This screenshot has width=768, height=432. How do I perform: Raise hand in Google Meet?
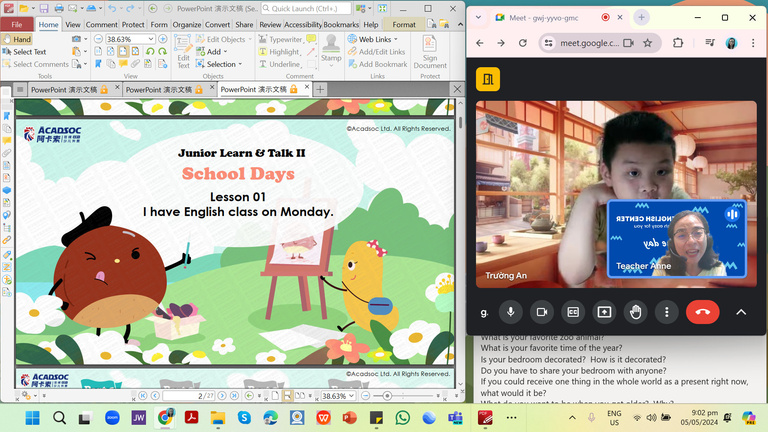(635, 312)
